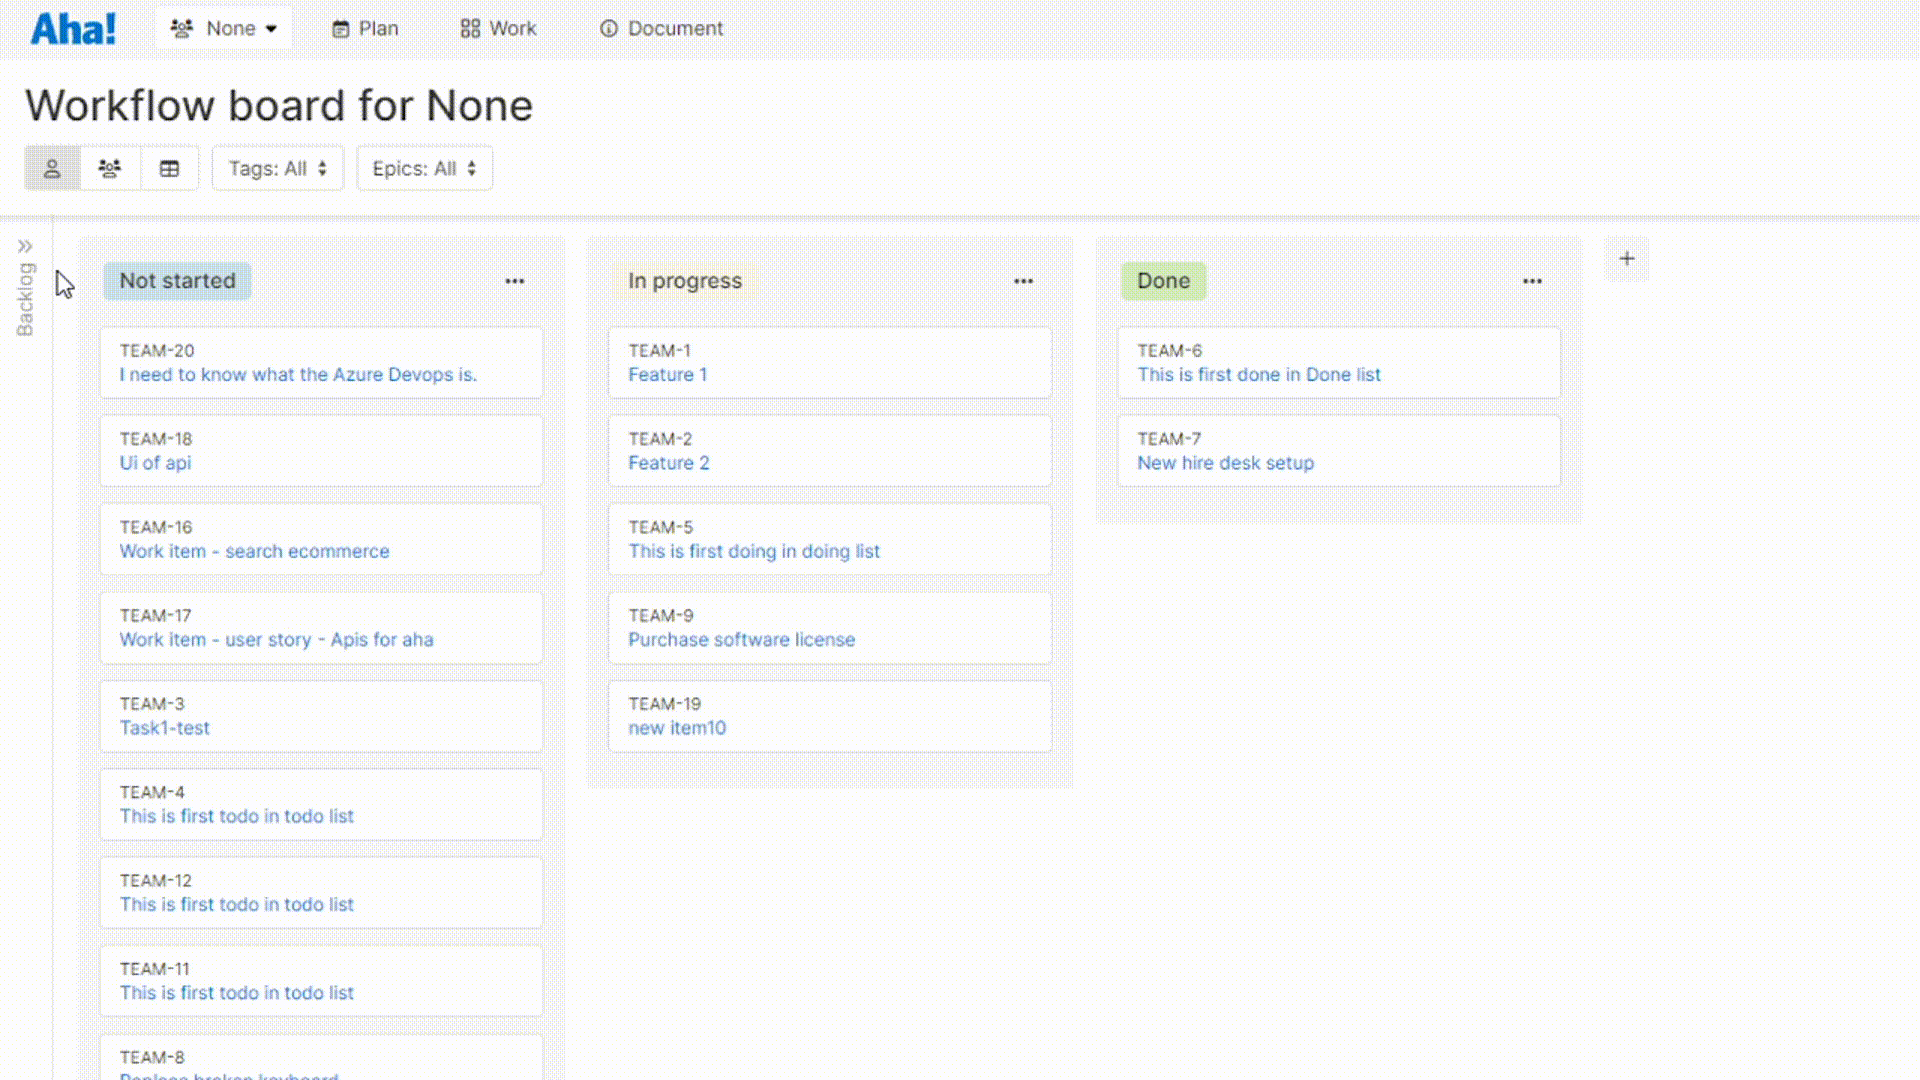Screen dimensions: 1920x1080
Task: Click the group/team icon
Action: 109,167
